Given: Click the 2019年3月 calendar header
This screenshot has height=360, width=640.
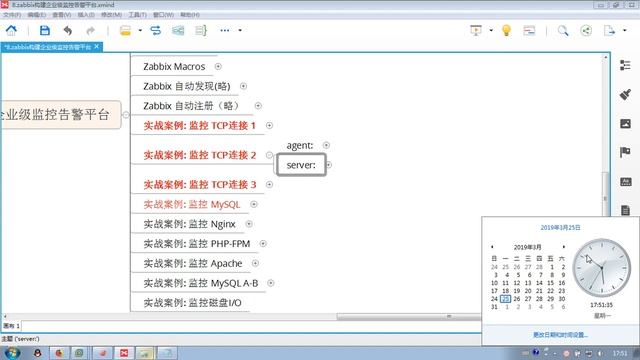Looking at the screenshot, I should coord(527,247).
